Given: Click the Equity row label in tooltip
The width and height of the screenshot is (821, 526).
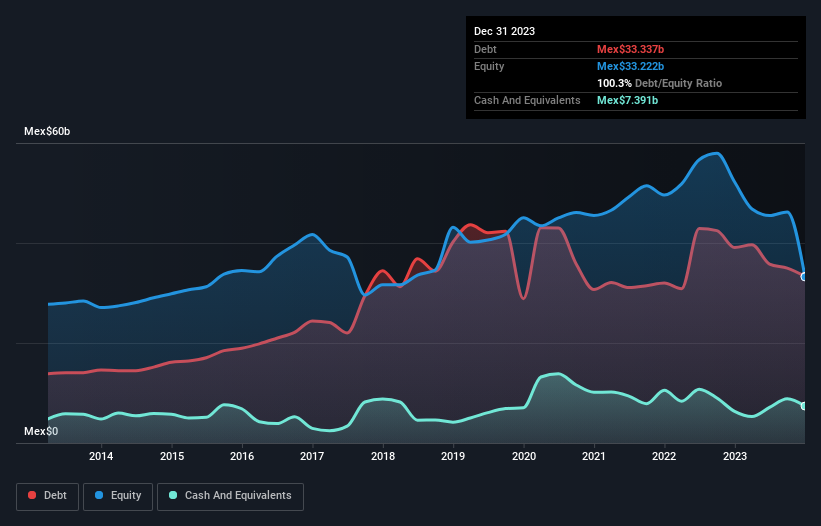Looking at the screenshot, I should [489, 66].
